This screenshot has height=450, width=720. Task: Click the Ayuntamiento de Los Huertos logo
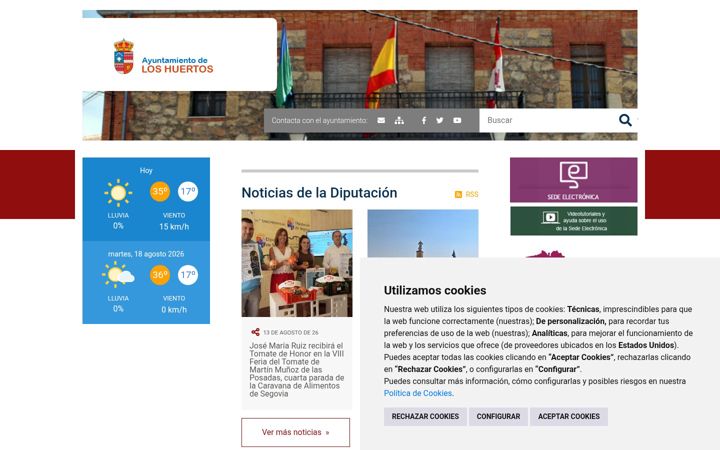(x=163, y=57)
